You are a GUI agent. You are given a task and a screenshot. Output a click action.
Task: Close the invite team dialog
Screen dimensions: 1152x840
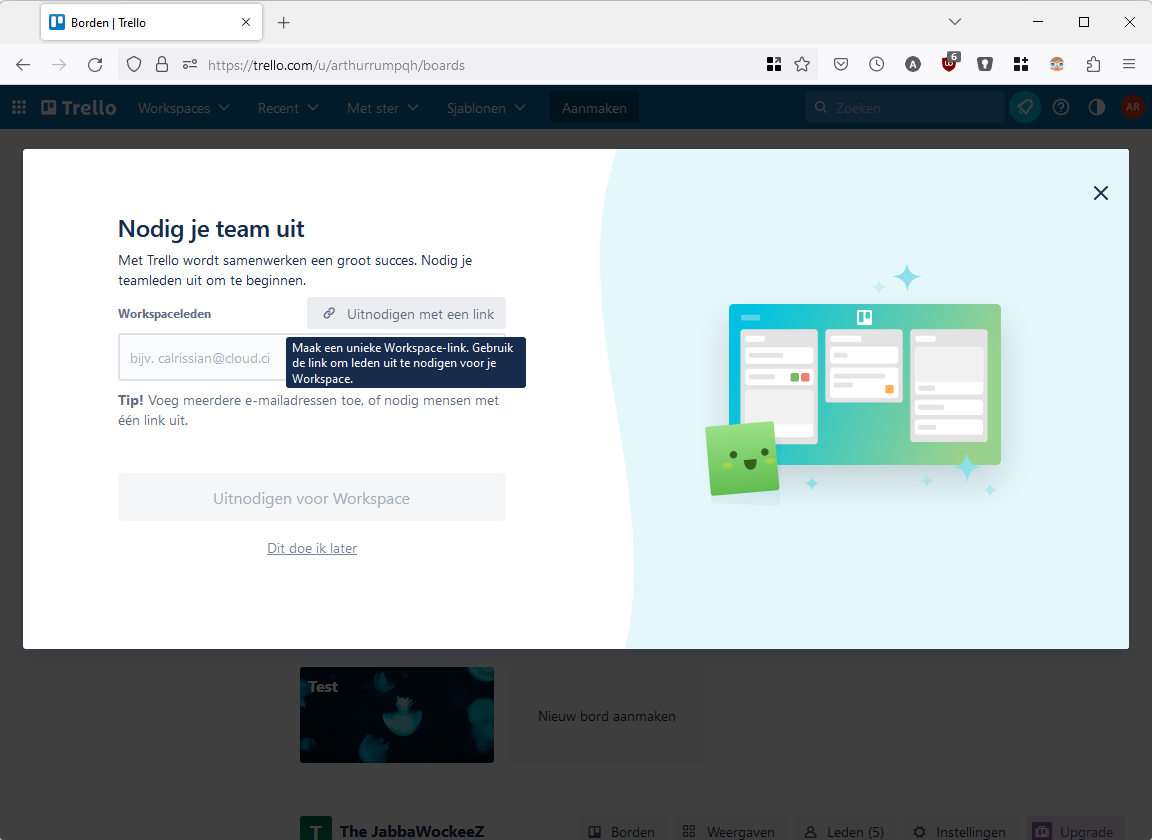[1100, 193]
